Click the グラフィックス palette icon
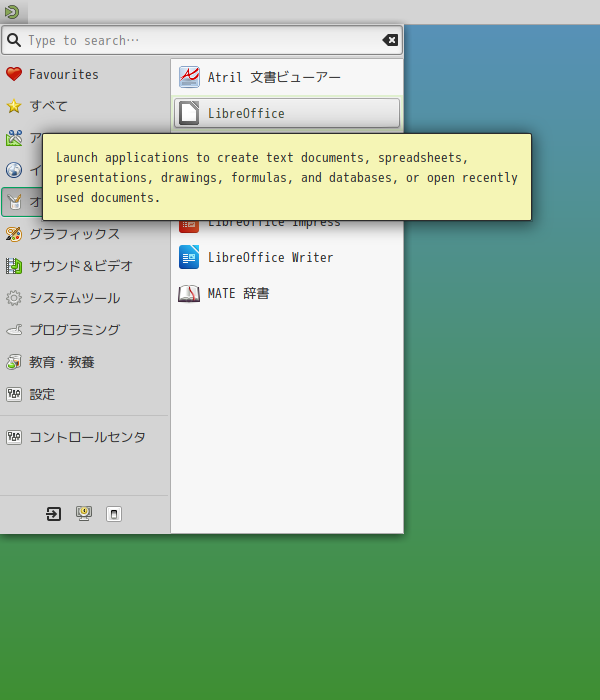This screenshot has height=700, width=600. [x=14, y=234]
